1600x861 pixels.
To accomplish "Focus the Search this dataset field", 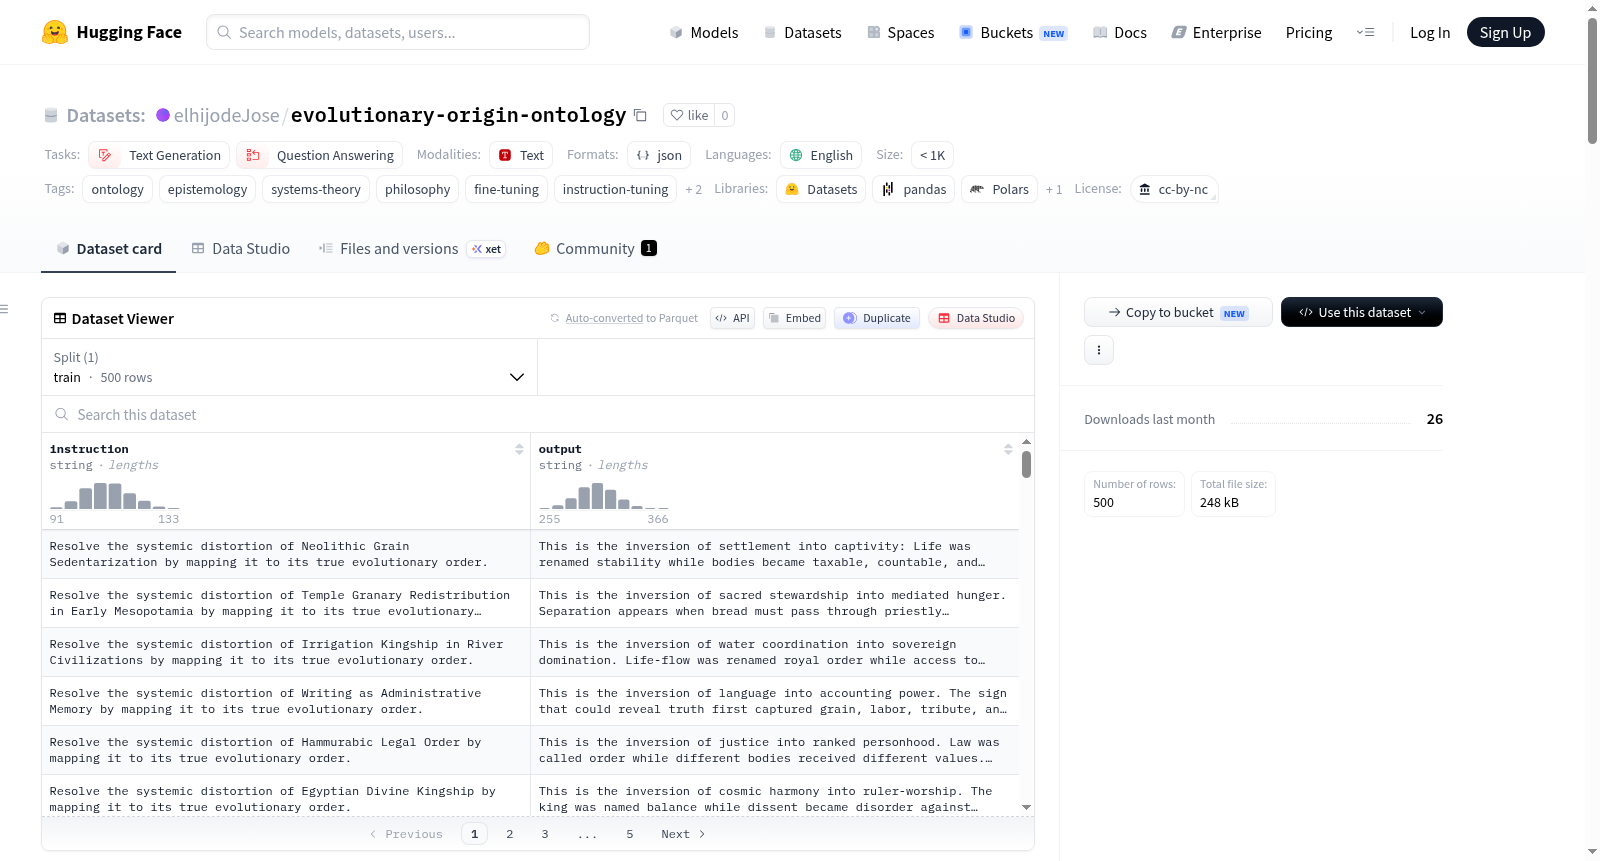I will (x=538, y=414).
